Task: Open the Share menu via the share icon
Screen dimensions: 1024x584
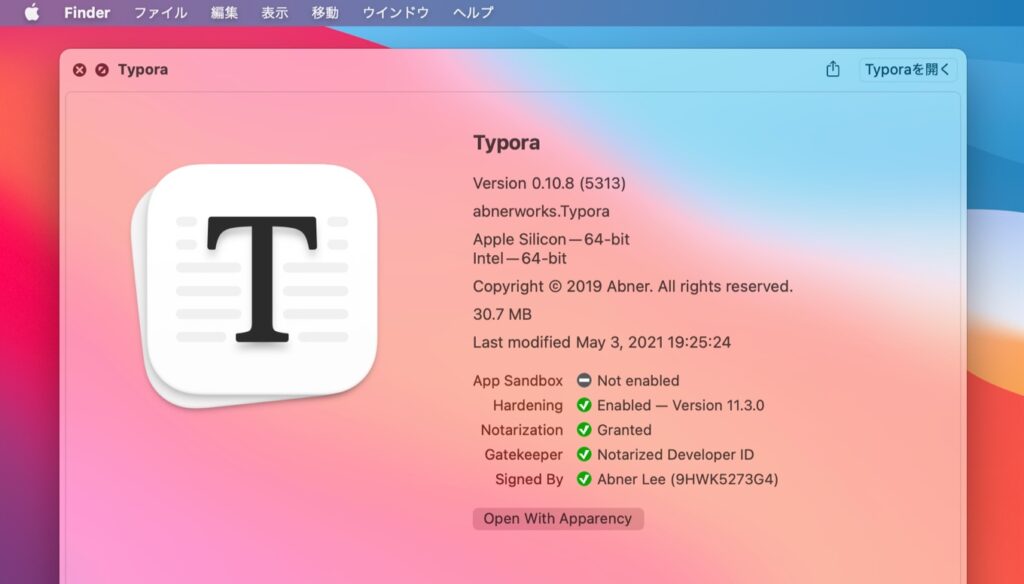Action: coord(833,69)
